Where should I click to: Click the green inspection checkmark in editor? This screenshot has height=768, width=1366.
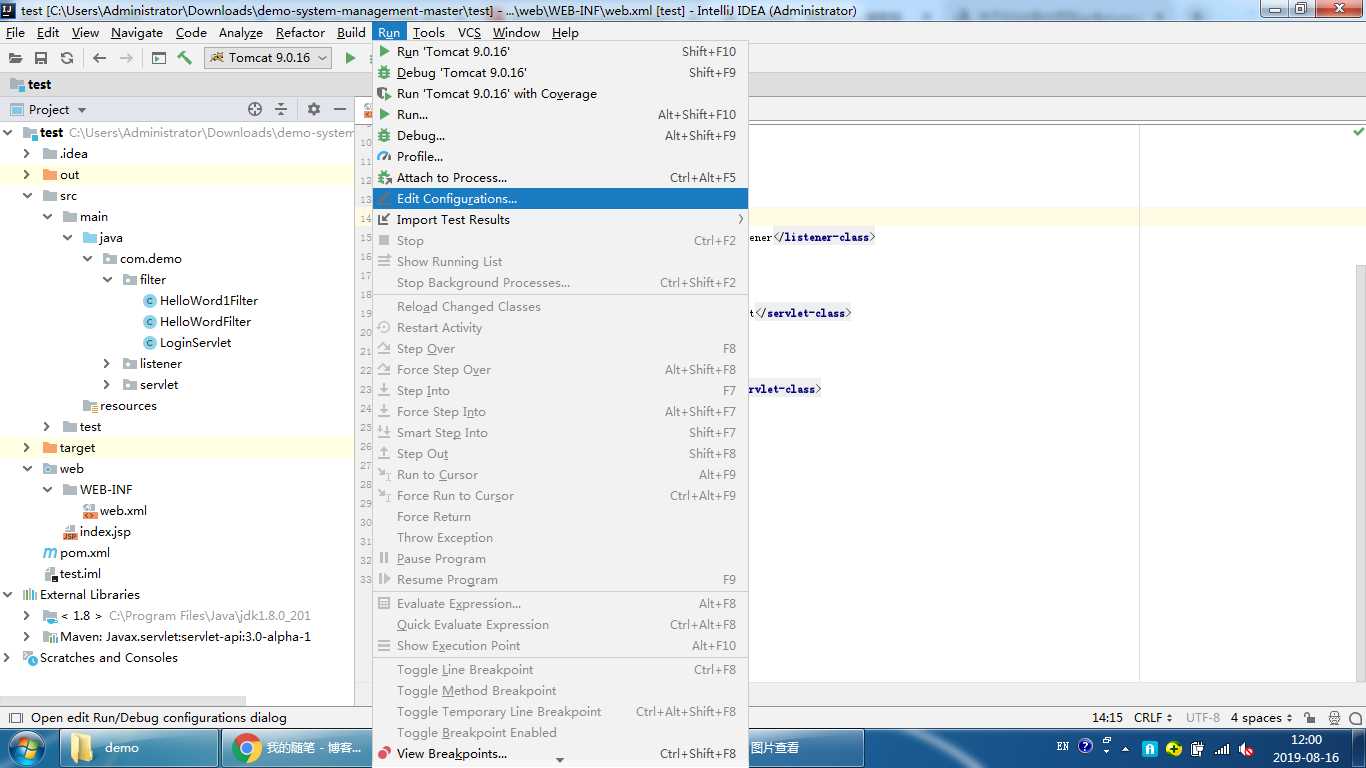1358,131
